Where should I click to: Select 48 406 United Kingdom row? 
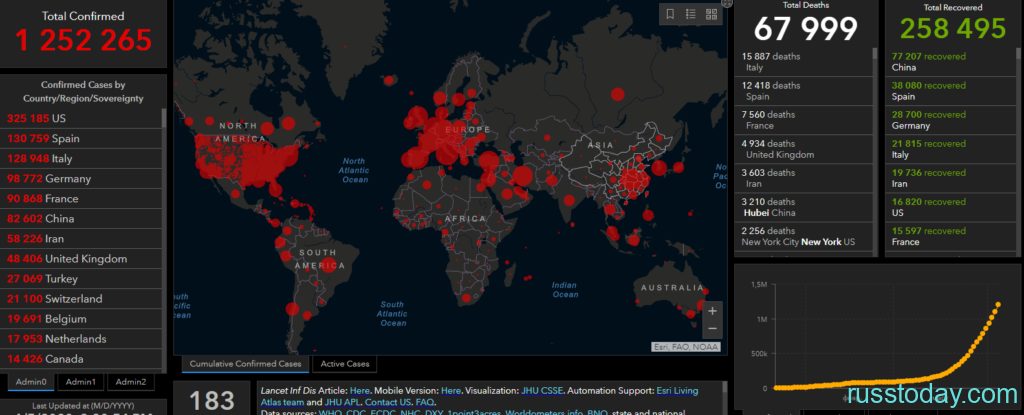tap(81, 259)
